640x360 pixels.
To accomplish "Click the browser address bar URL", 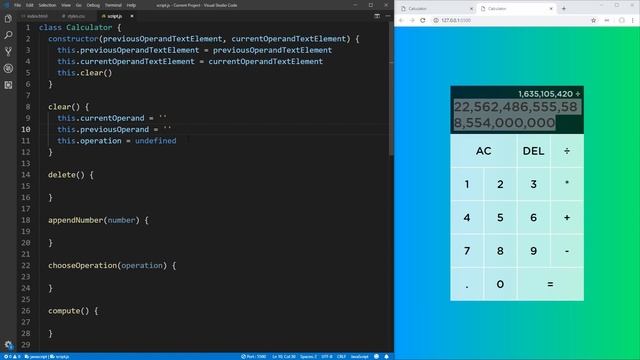I will [x=456, y=20].
